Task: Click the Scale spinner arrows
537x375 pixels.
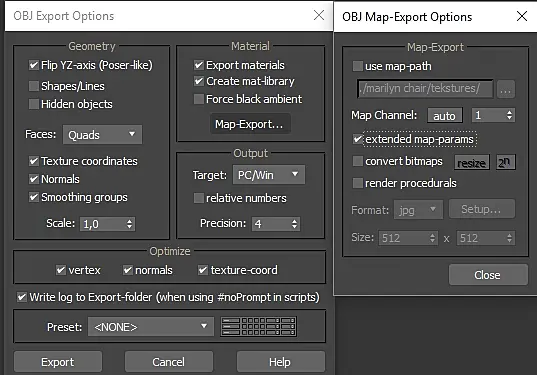Action: (x=129, y=224)
